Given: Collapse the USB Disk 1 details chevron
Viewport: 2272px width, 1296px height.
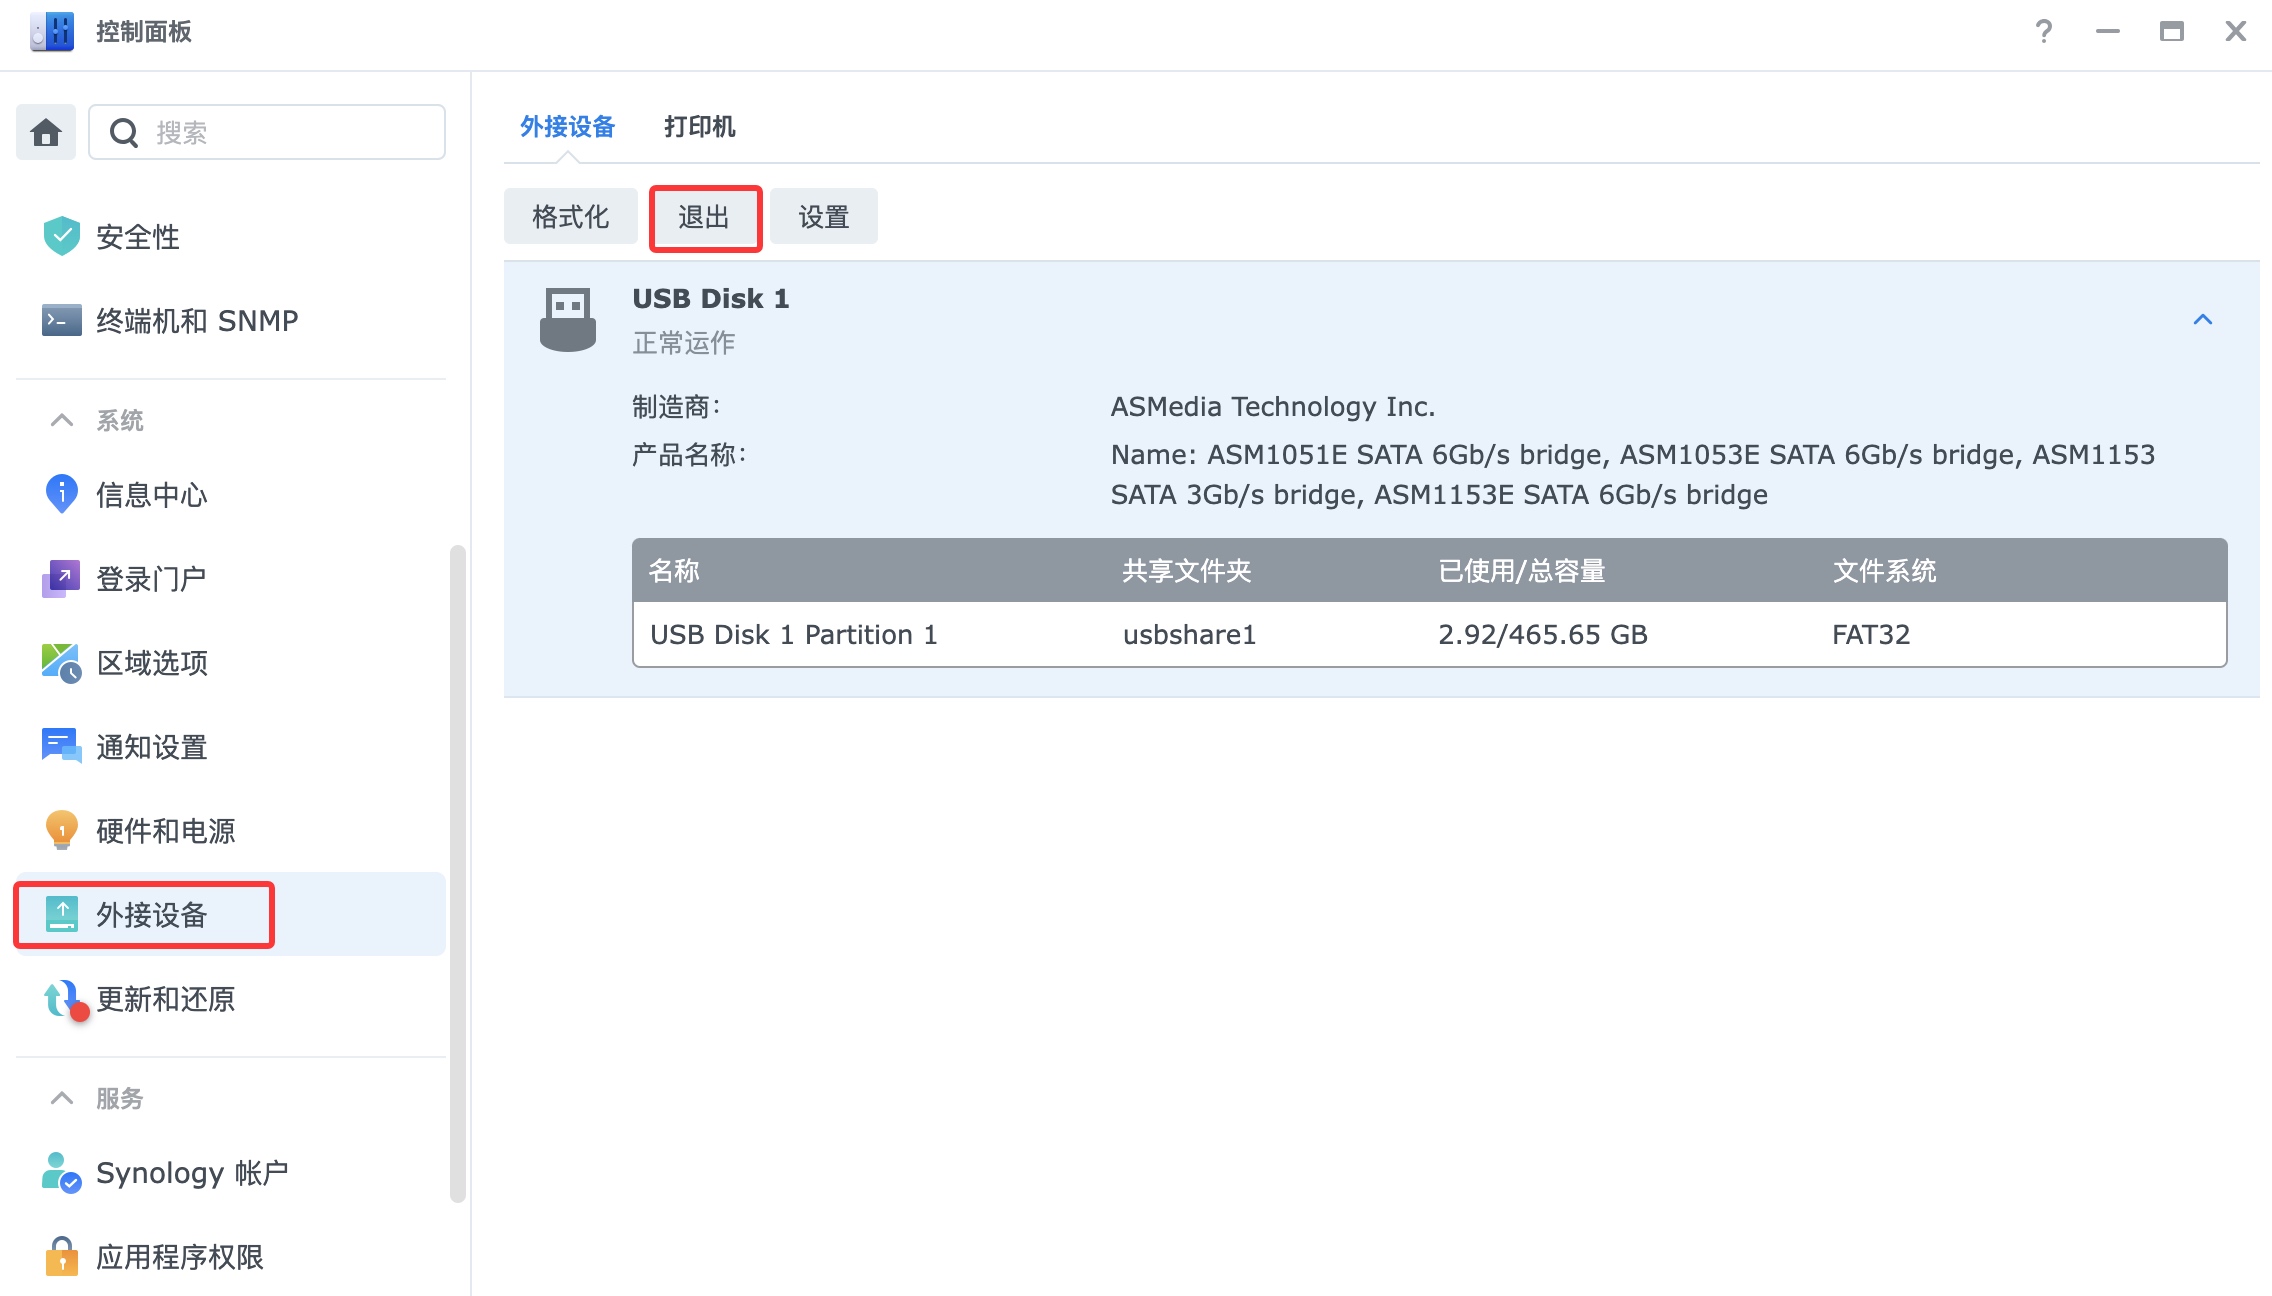Looking at the screenshot, I should [2202, 320].
